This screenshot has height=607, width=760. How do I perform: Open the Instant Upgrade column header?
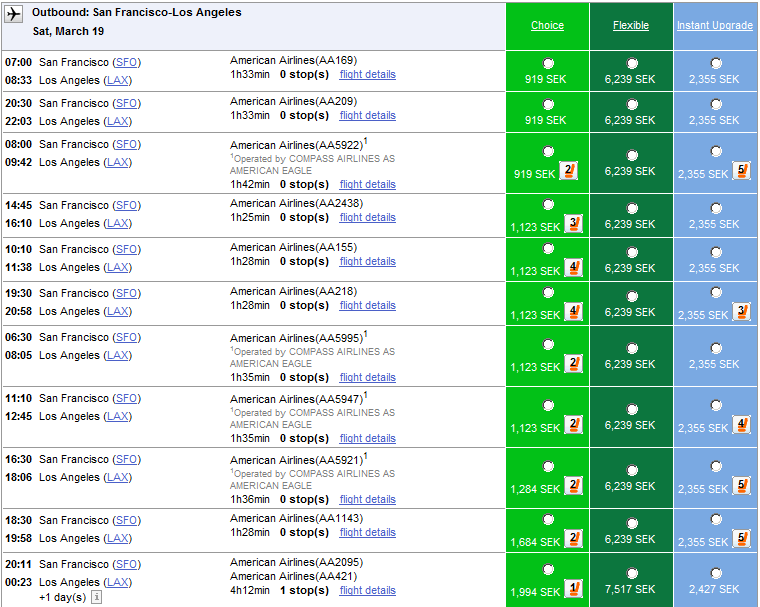(x=715, y=26)
